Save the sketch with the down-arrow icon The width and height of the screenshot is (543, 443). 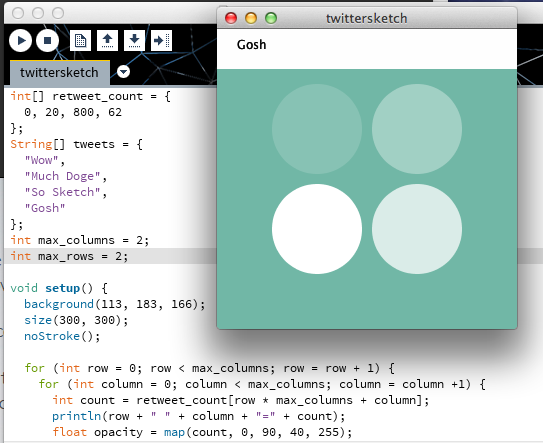click(134, 41)
